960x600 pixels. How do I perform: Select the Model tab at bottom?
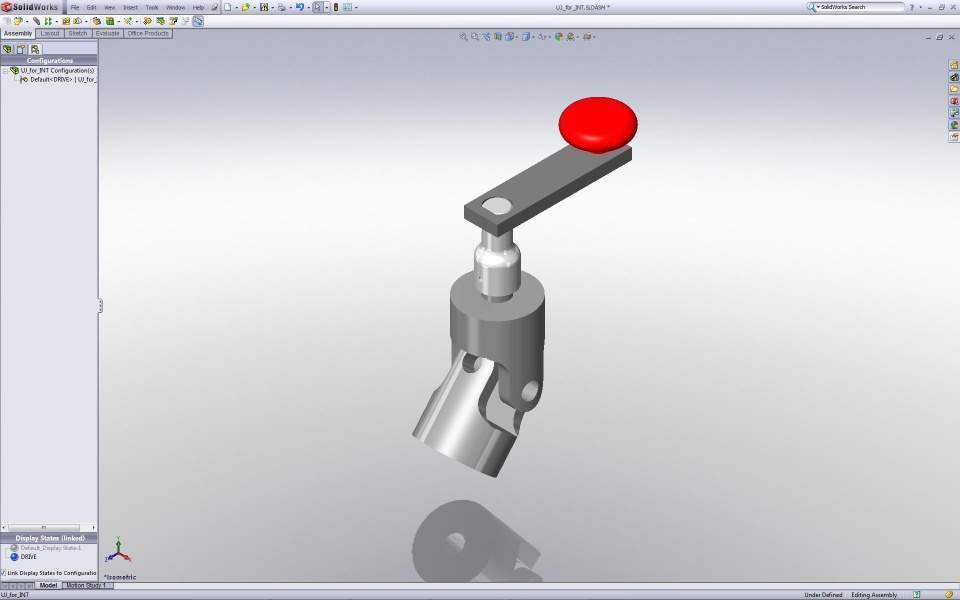click(48, 585)
